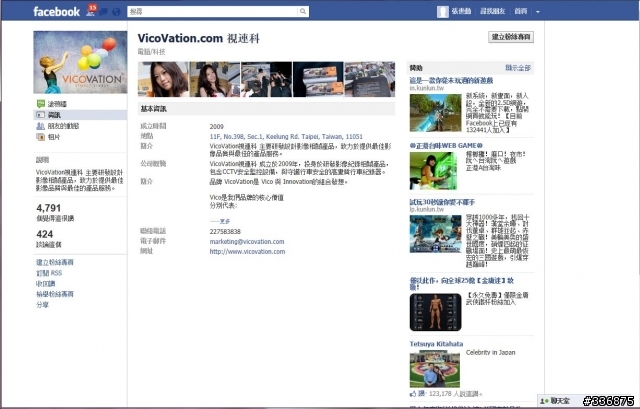Click Show All link in Sponsored header
This screenshot has width=640, height=409.
point(518,68)
